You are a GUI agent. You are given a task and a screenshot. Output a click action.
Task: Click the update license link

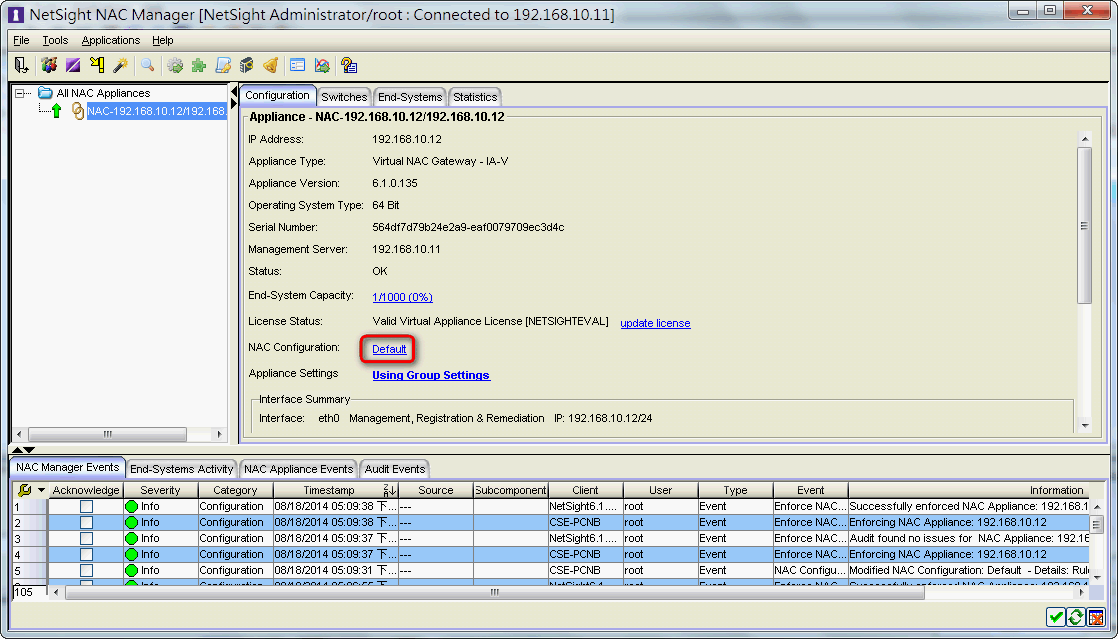(655, 323)
